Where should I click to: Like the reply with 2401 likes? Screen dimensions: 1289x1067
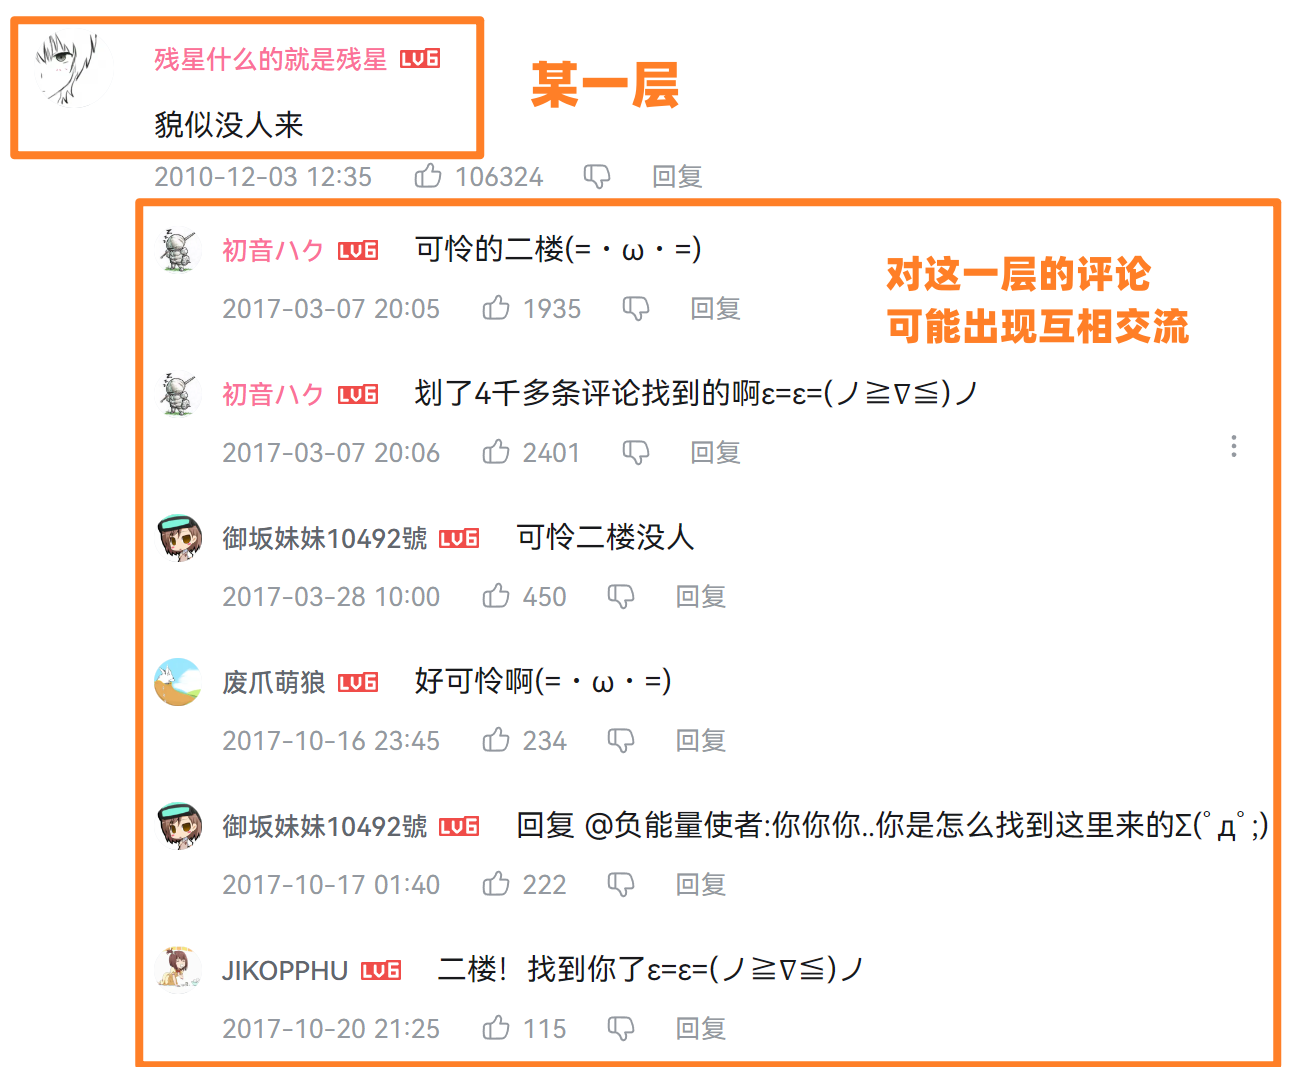click(x=496, y=452)
